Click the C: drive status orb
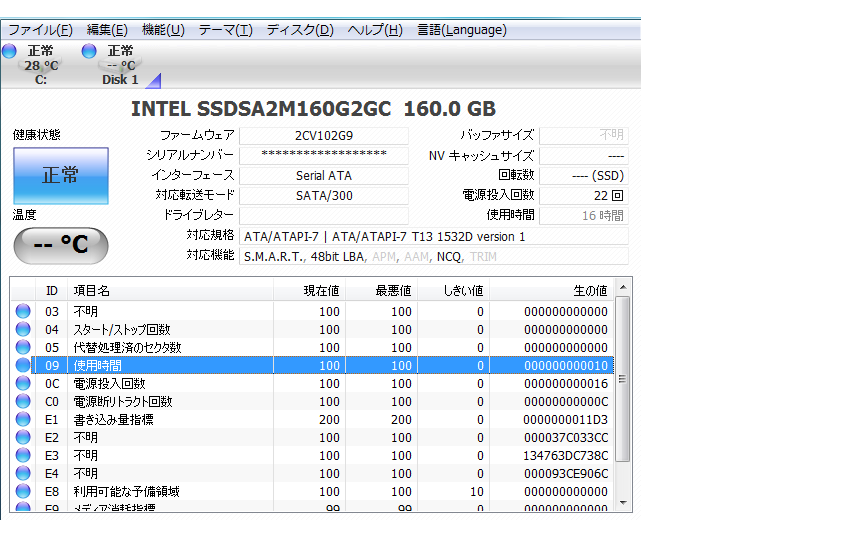The image size is (864, 540). (9, 51)
